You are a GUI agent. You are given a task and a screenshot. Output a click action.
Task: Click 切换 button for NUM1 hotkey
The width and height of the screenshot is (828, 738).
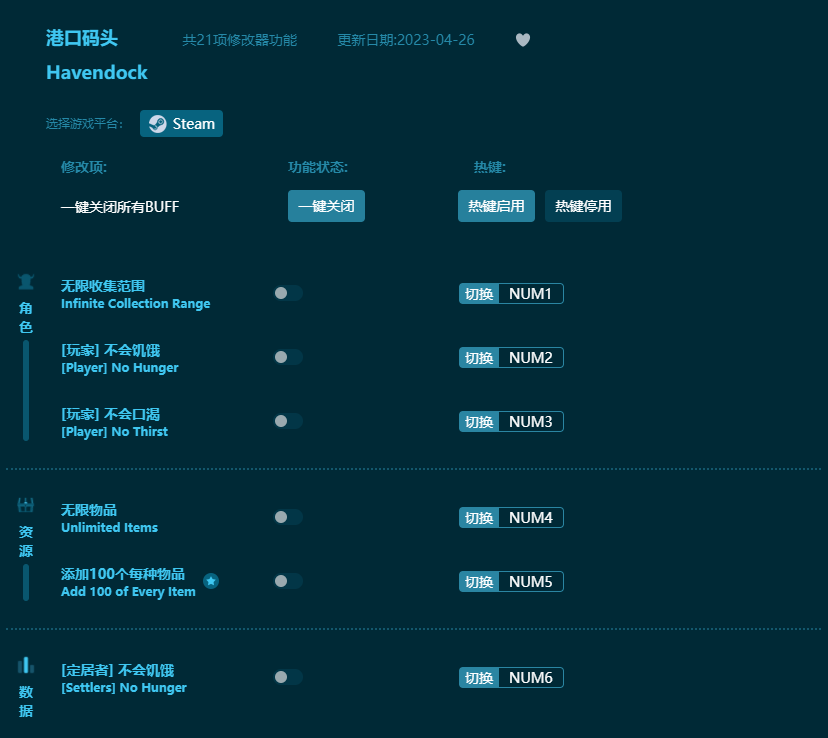(x=479, y=294)
